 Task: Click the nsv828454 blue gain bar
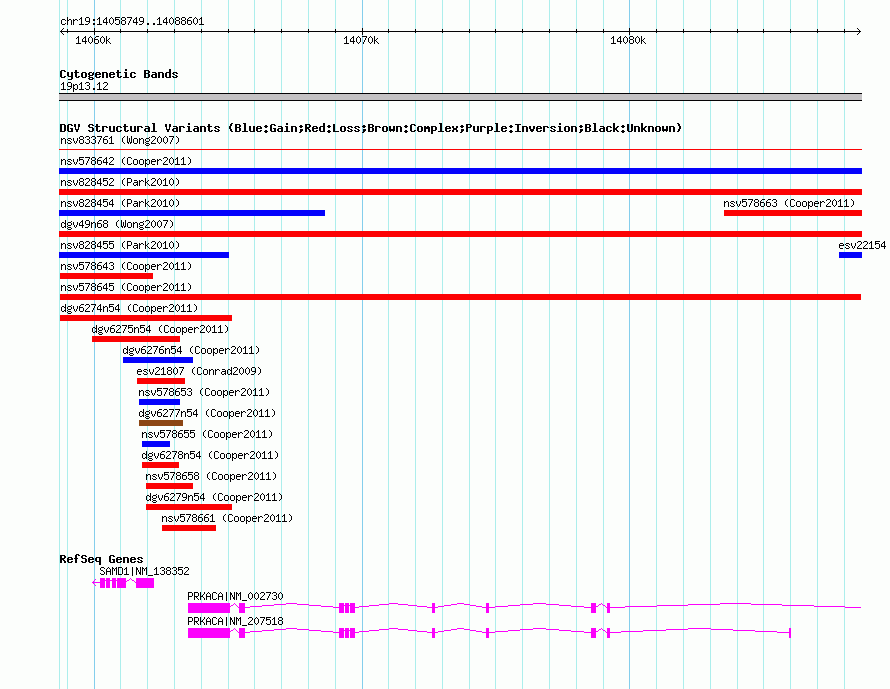click(x=192, y=213)
